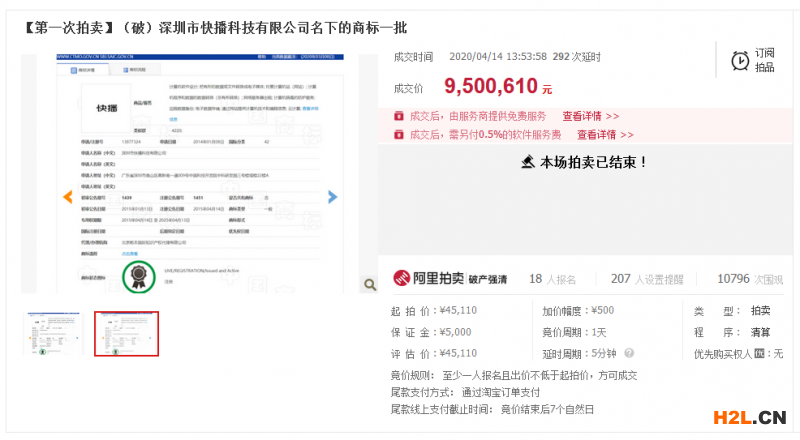
Task: Select the first trademark thumbnail
Action: coord(54,333)
